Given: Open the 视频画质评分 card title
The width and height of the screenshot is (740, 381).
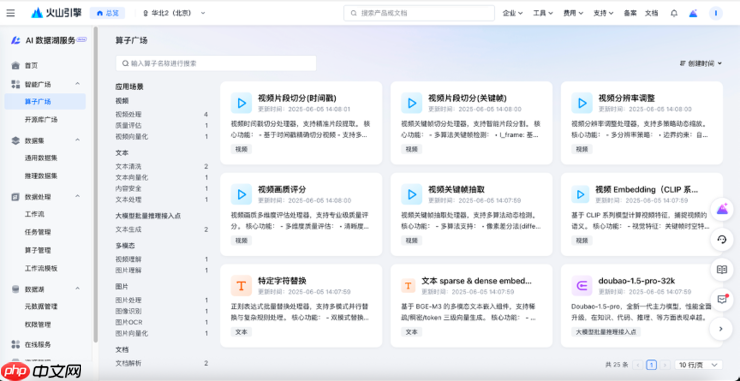Looking at the screenshot, I should pos(282,189).
